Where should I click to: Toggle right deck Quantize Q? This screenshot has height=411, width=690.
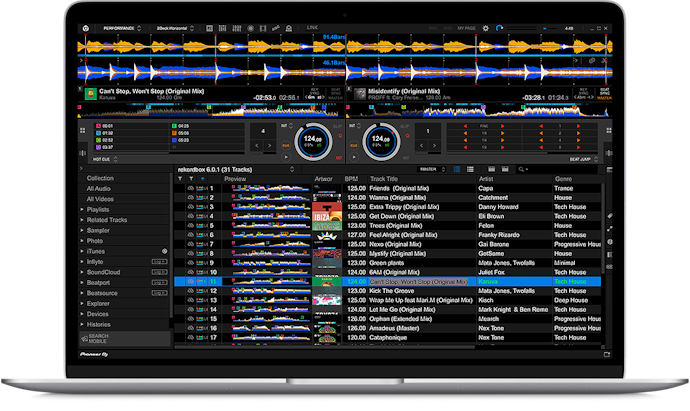pos(408,136)
